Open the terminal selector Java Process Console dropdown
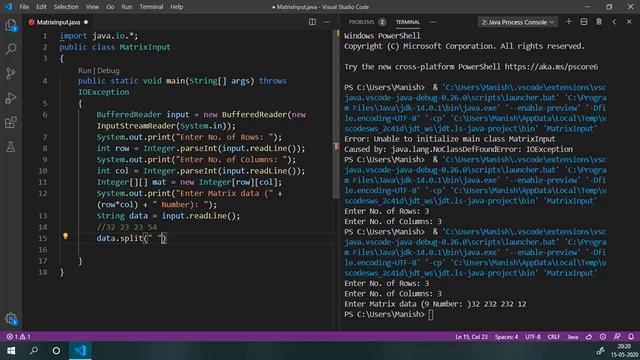The width and height of the screenshot is (640, 360). [518, 22]
